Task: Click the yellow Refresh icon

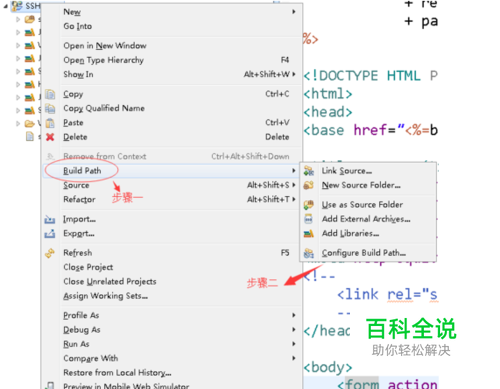Action: 50,253
